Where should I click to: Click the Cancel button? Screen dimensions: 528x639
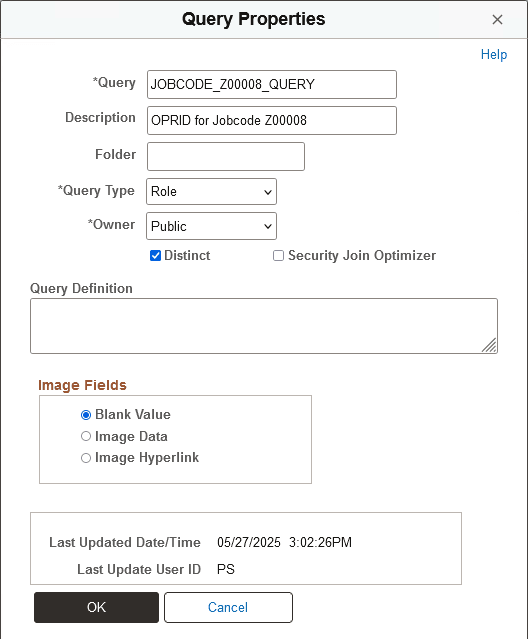pos(228,607)
